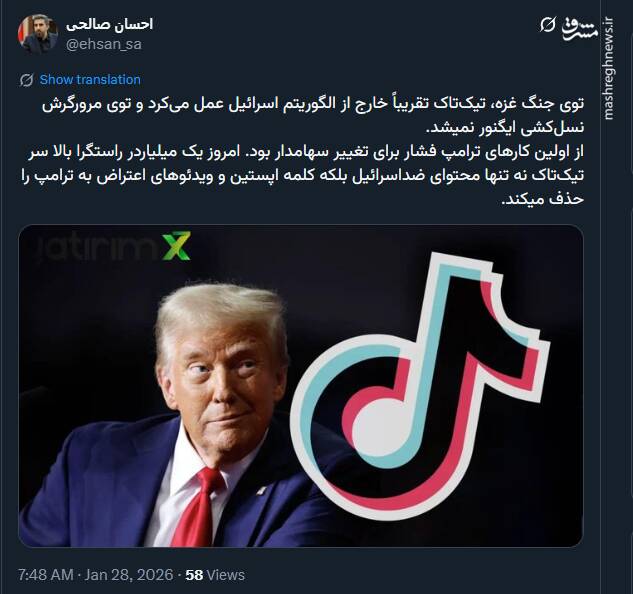Click the Mashregh logo in the top corner

580,27
